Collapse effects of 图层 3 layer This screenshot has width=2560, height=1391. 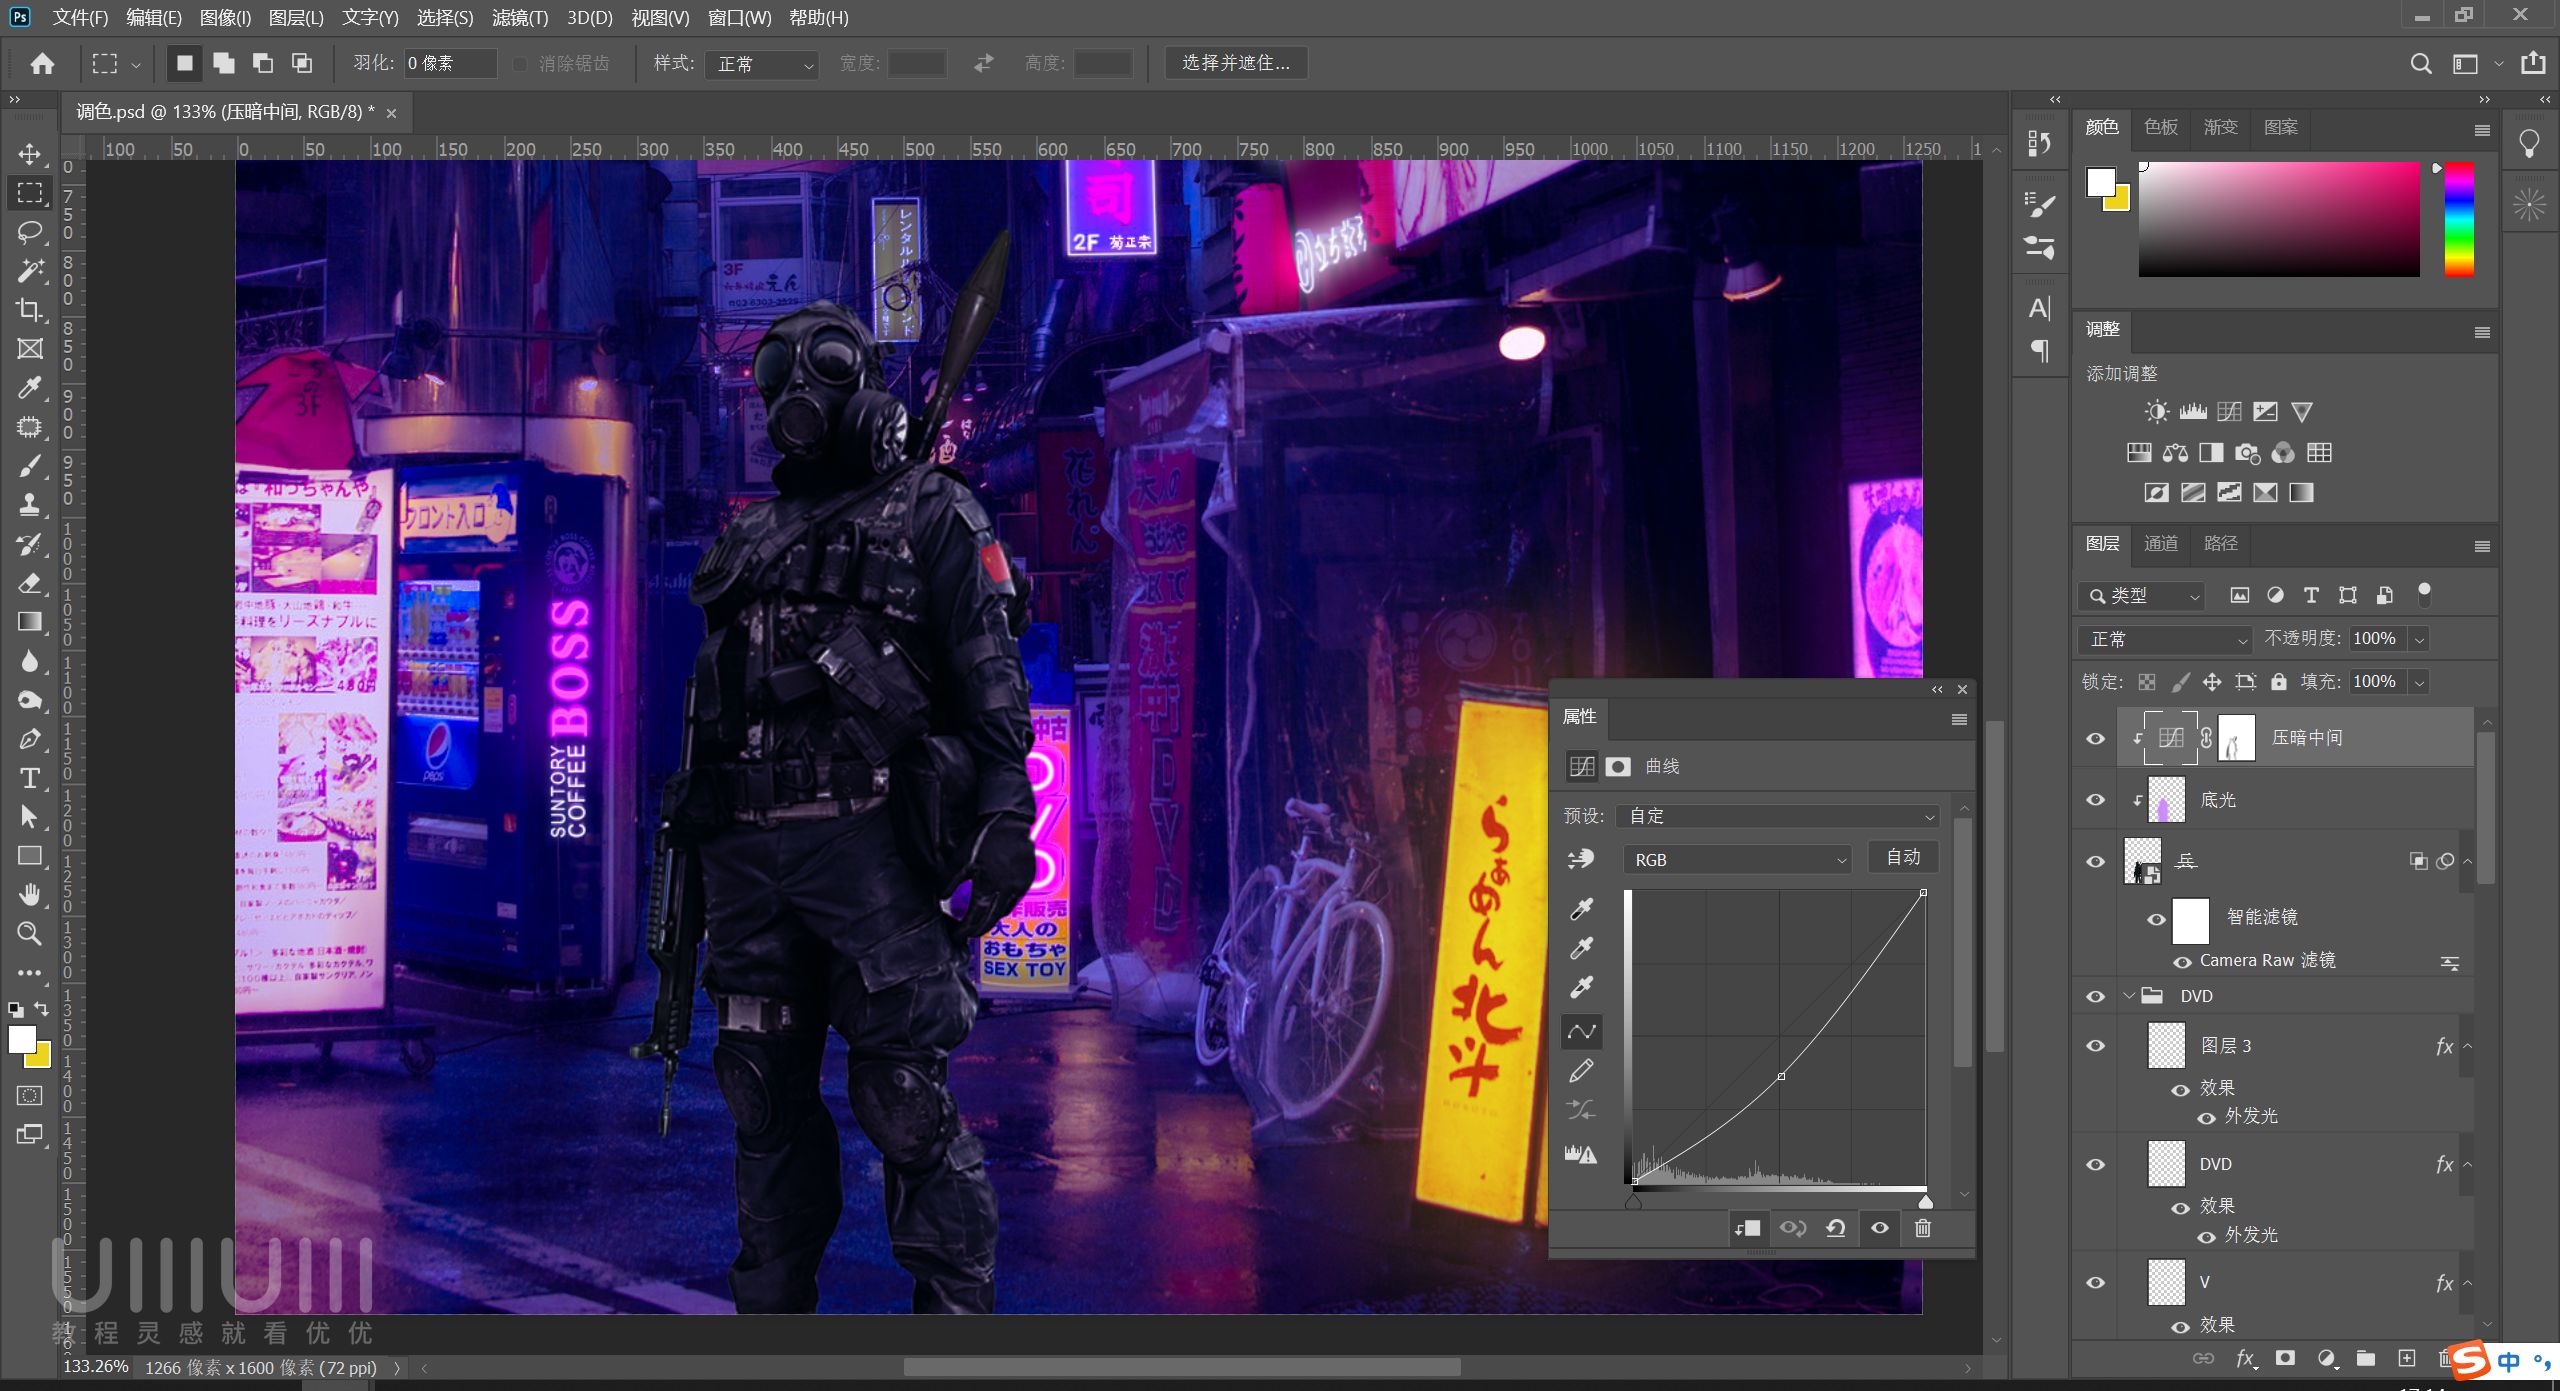[x=2467, y=1046]
